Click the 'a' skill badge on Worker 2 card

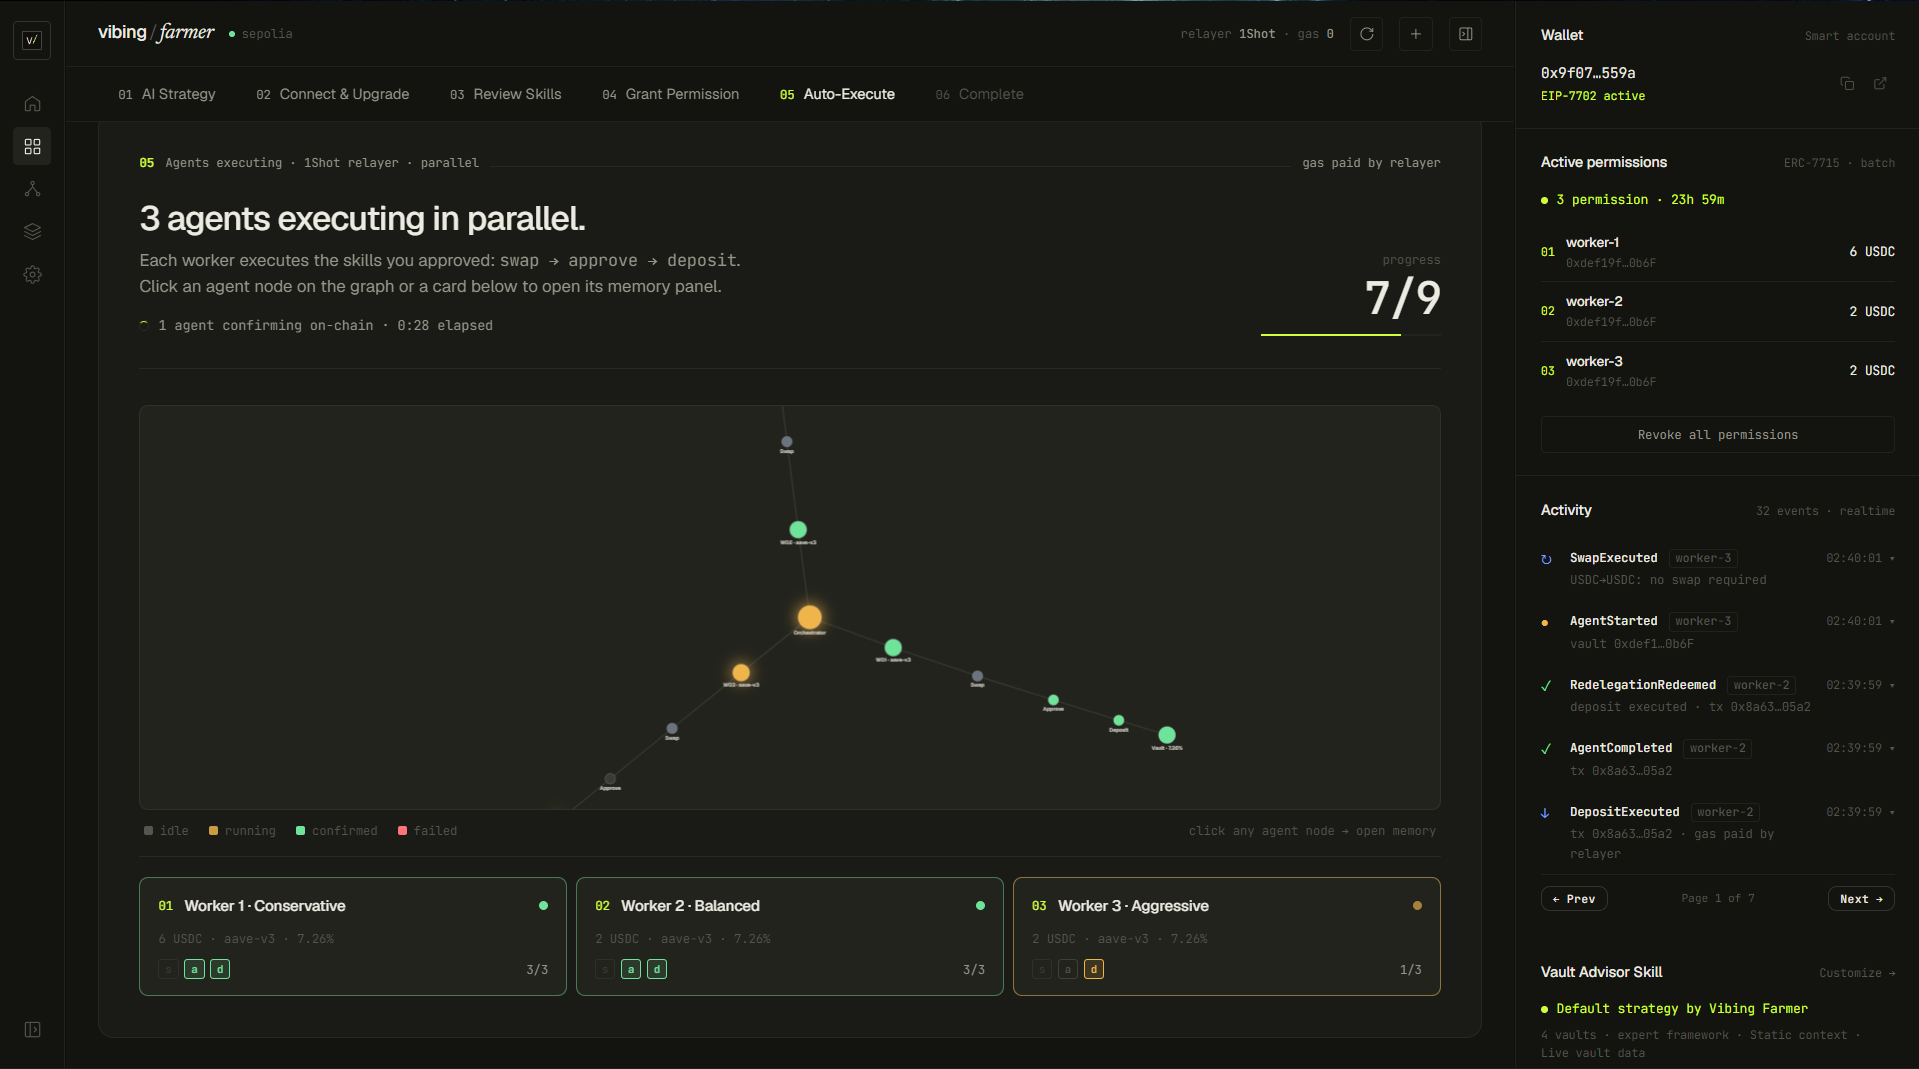631,969
